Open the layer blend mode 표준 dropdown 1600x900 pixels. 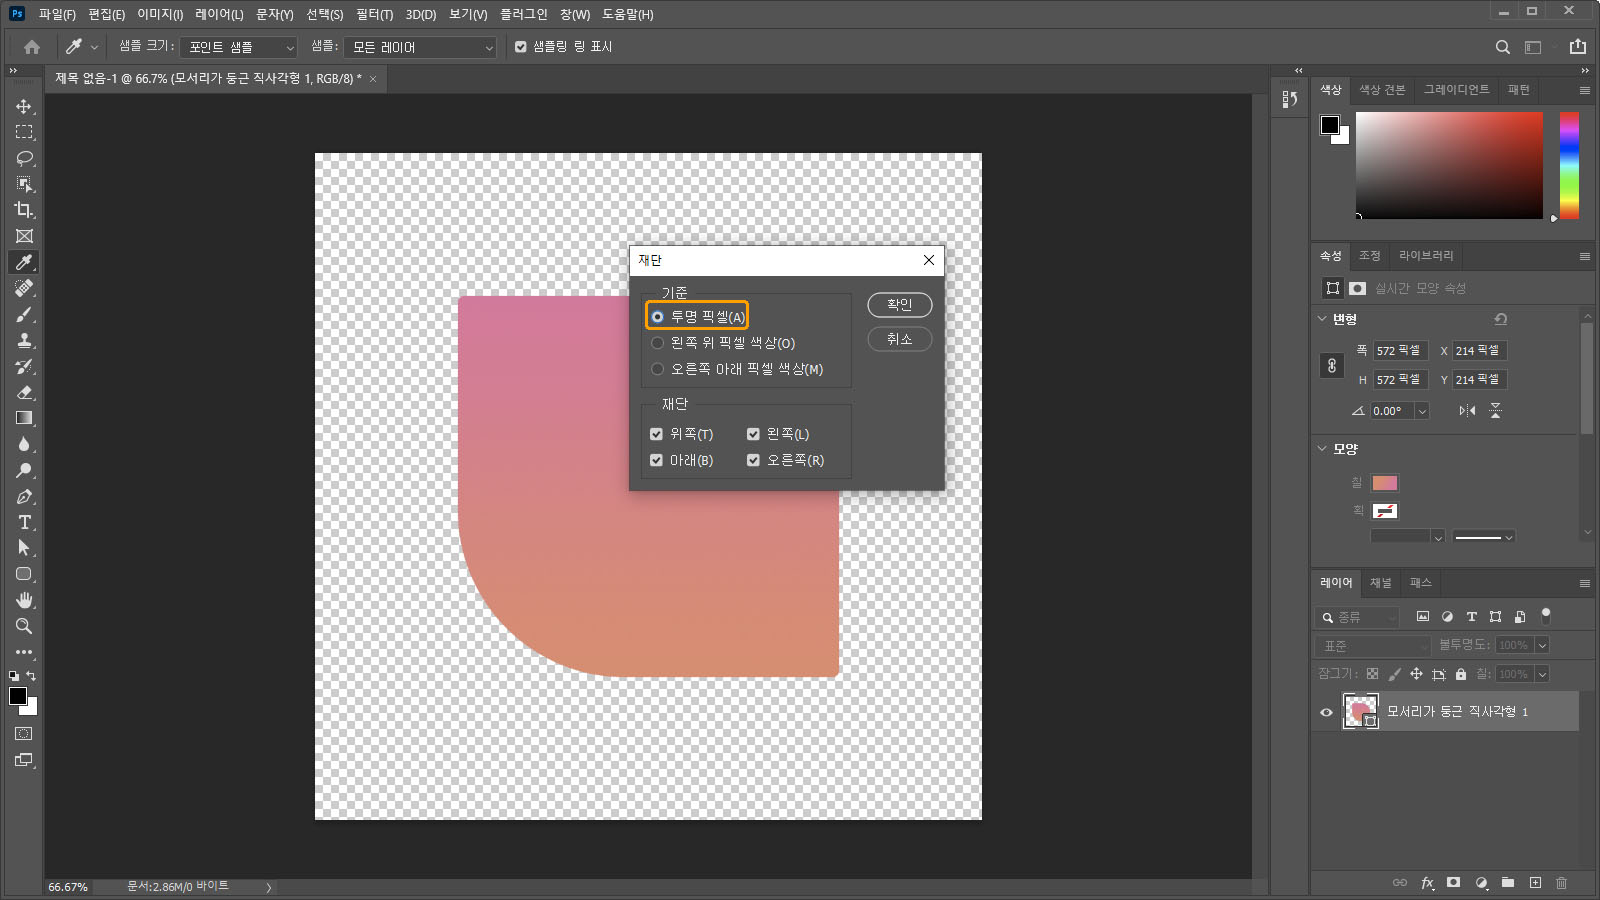click(1374, 646)
